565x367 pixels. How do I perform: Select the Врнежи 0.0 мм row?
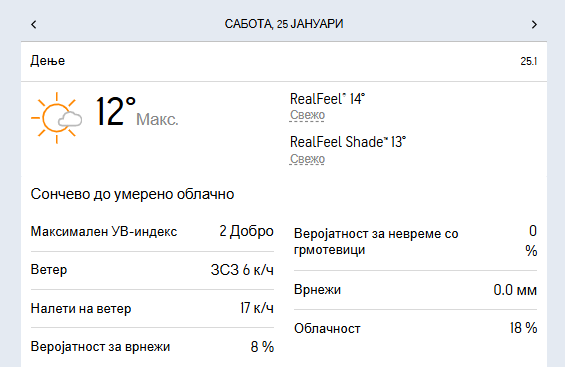(x=415, y=290)
